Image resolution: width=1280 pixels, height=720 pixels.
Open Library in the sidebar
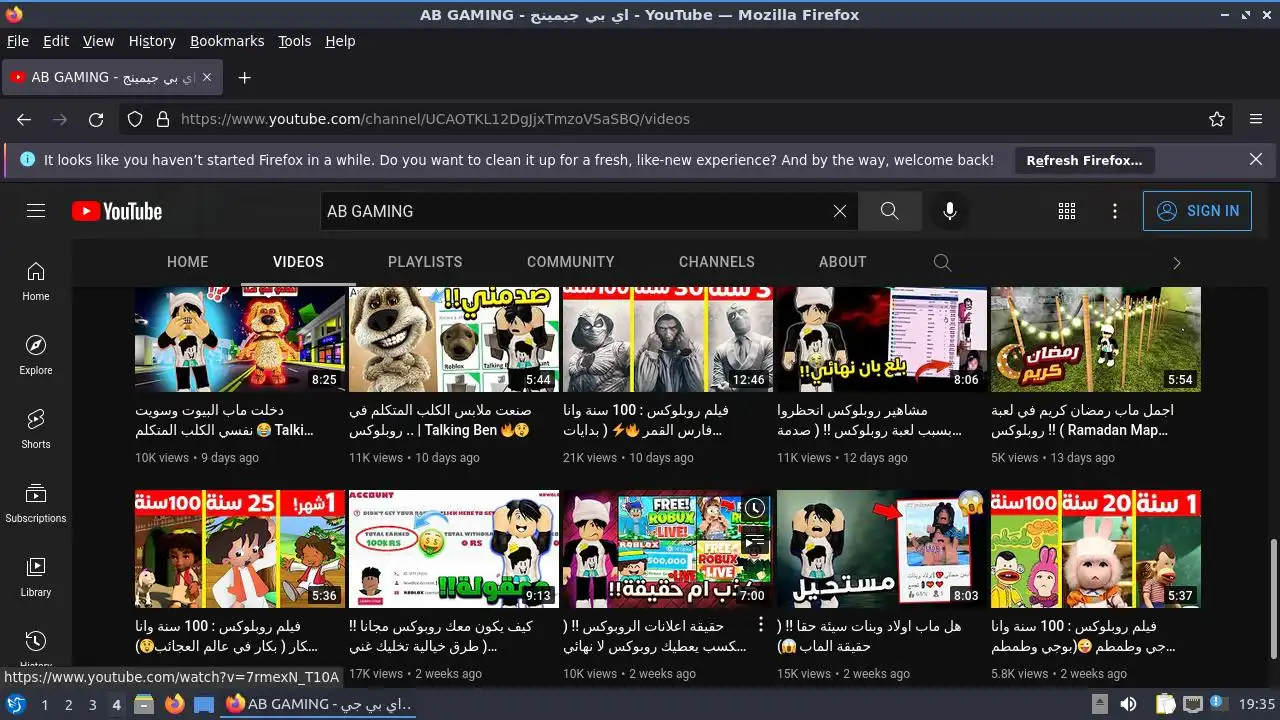point(36,577)
